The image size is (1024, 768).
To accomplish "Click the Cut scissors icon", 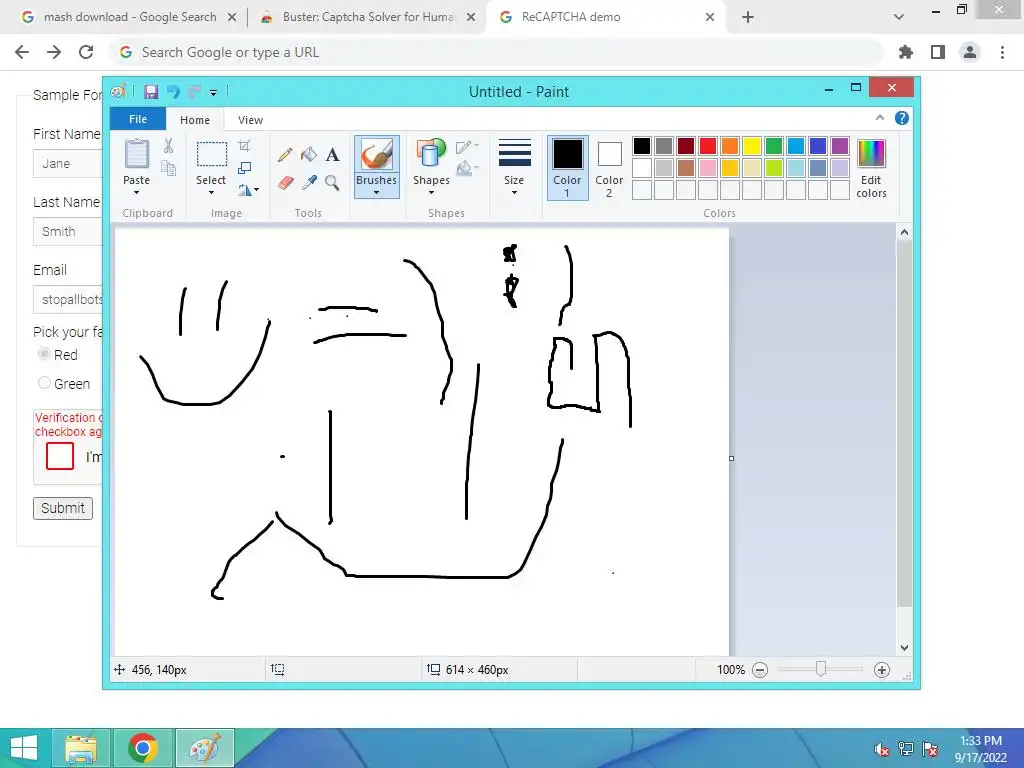I will click(x=168, y=146).
